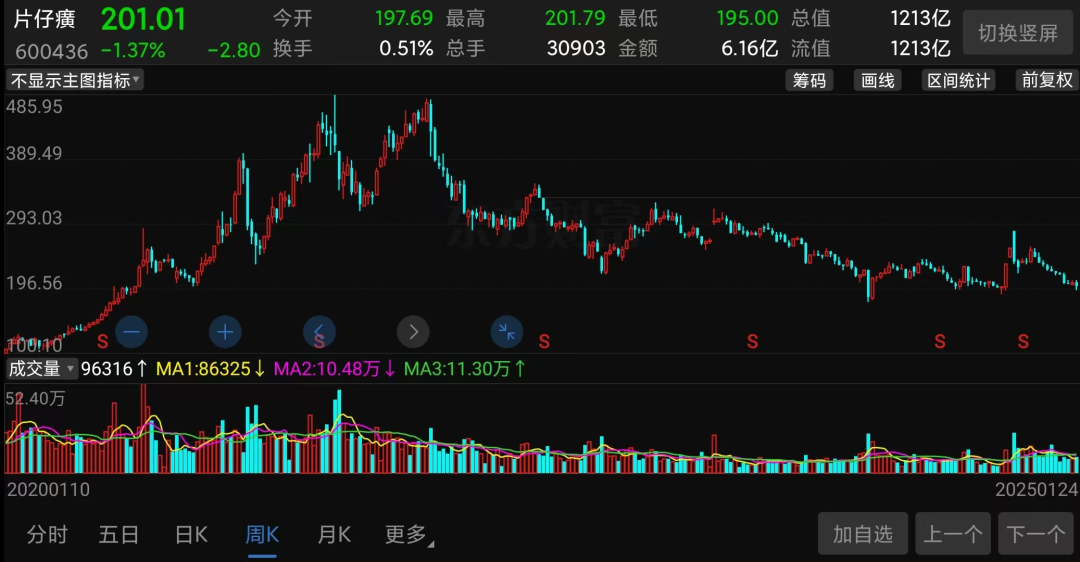Viewport: 1080px width, 562px height.
Task: Click price axis label 293.03
Action: click(34, 218)
